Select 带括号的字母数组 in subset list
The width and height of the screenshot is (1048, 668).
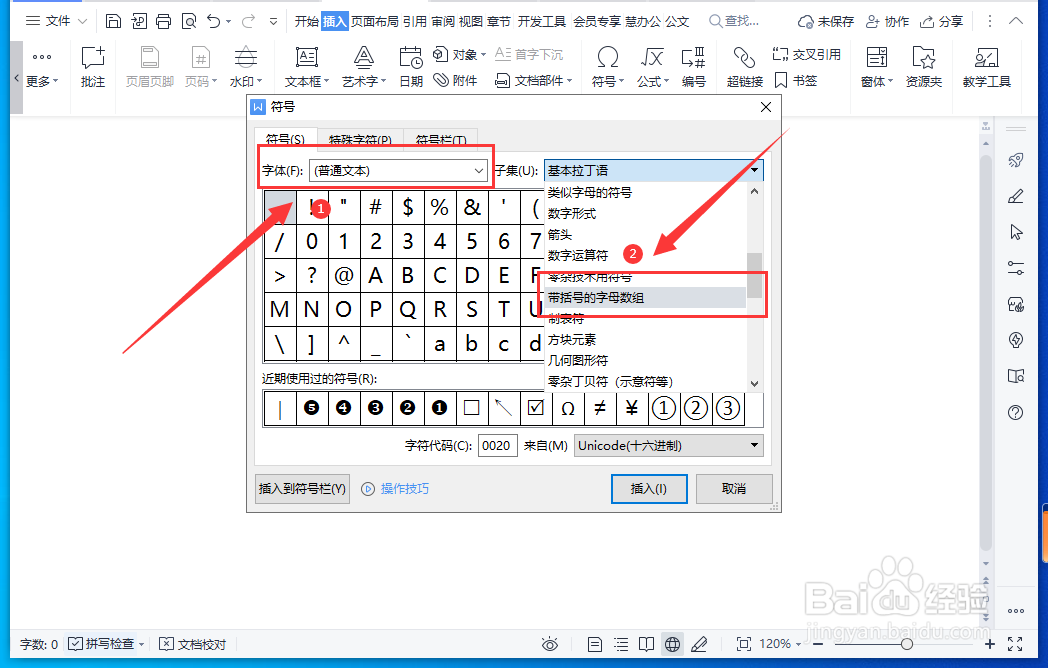[x=646, y=298]
